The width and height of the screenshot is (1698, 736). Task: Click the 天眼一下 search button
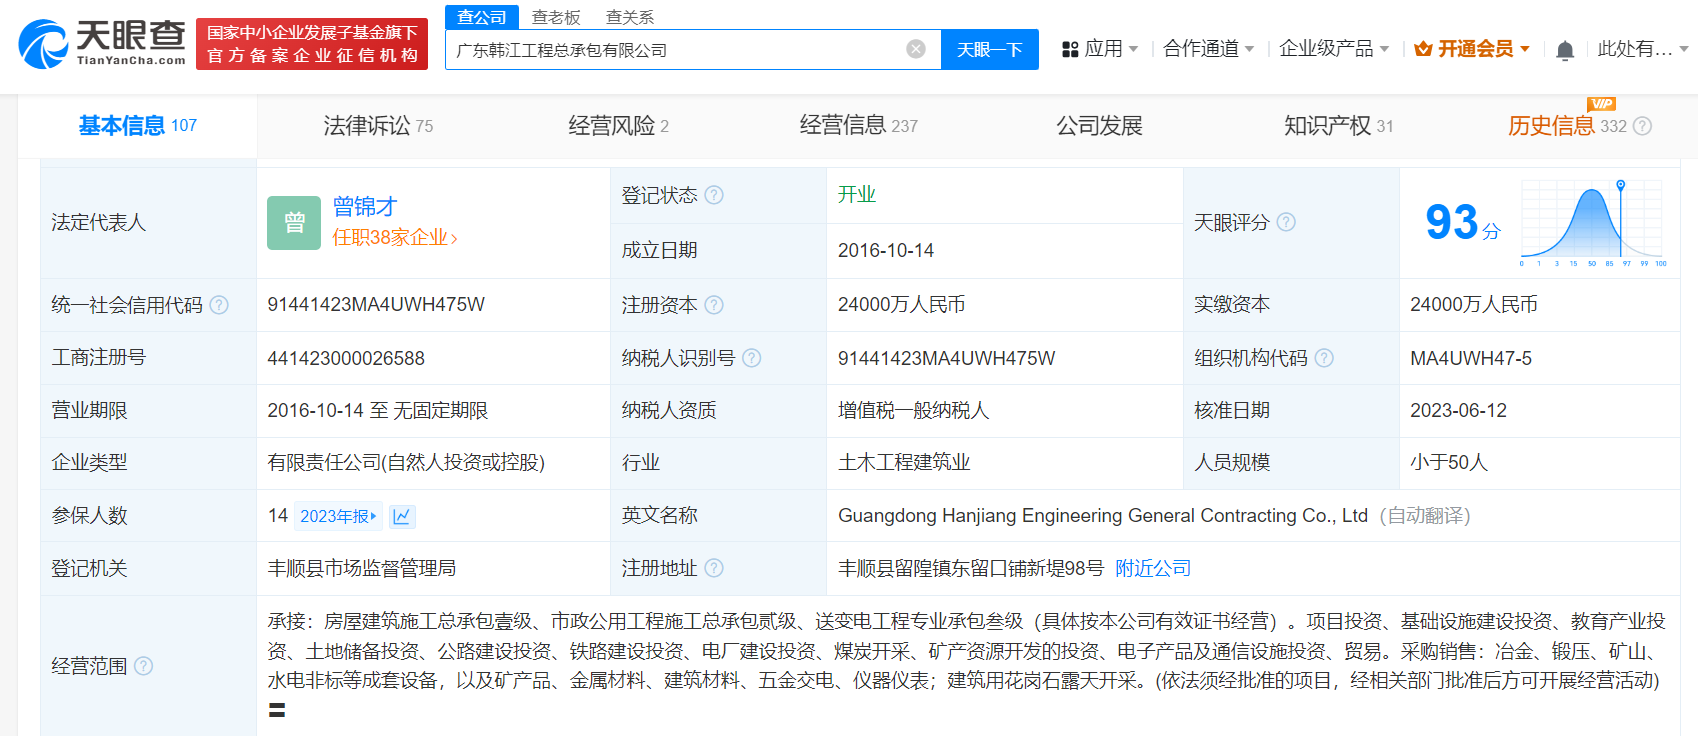pyautogui.click(x=990, y=49)
